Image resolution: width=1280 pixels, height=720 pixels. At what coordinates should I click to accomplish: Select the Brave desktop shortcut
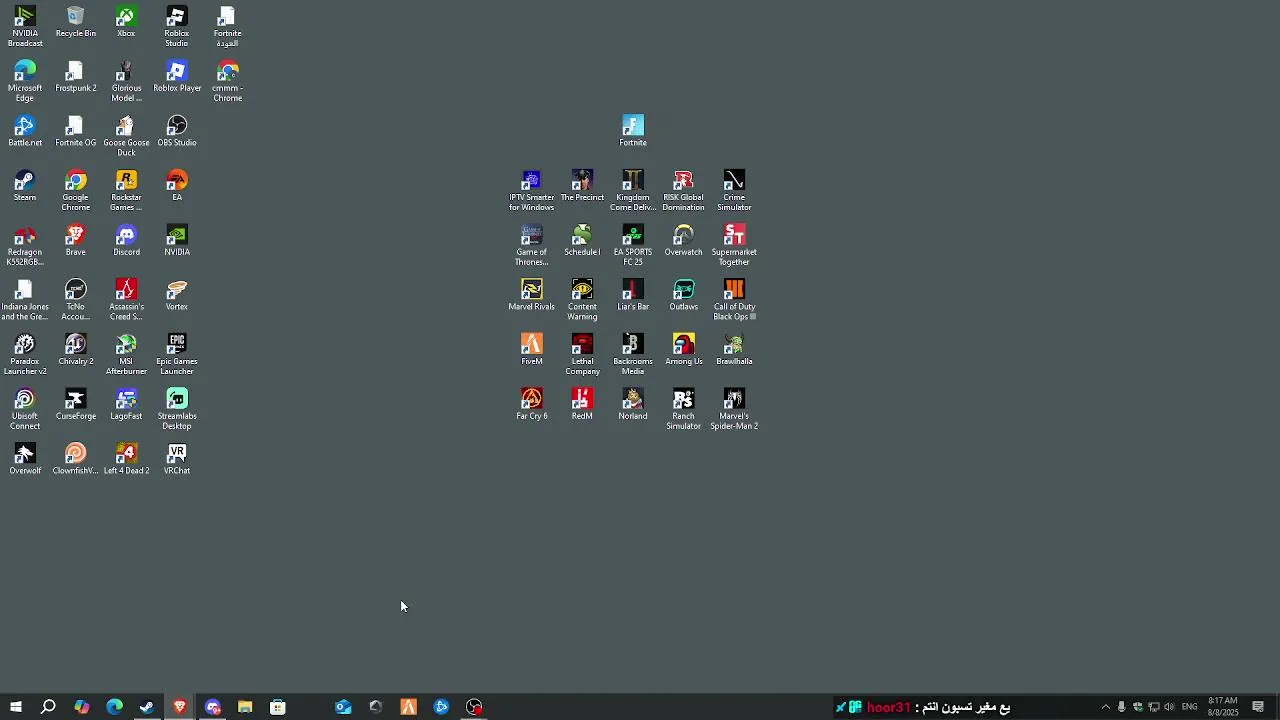(x=76, y=241)
